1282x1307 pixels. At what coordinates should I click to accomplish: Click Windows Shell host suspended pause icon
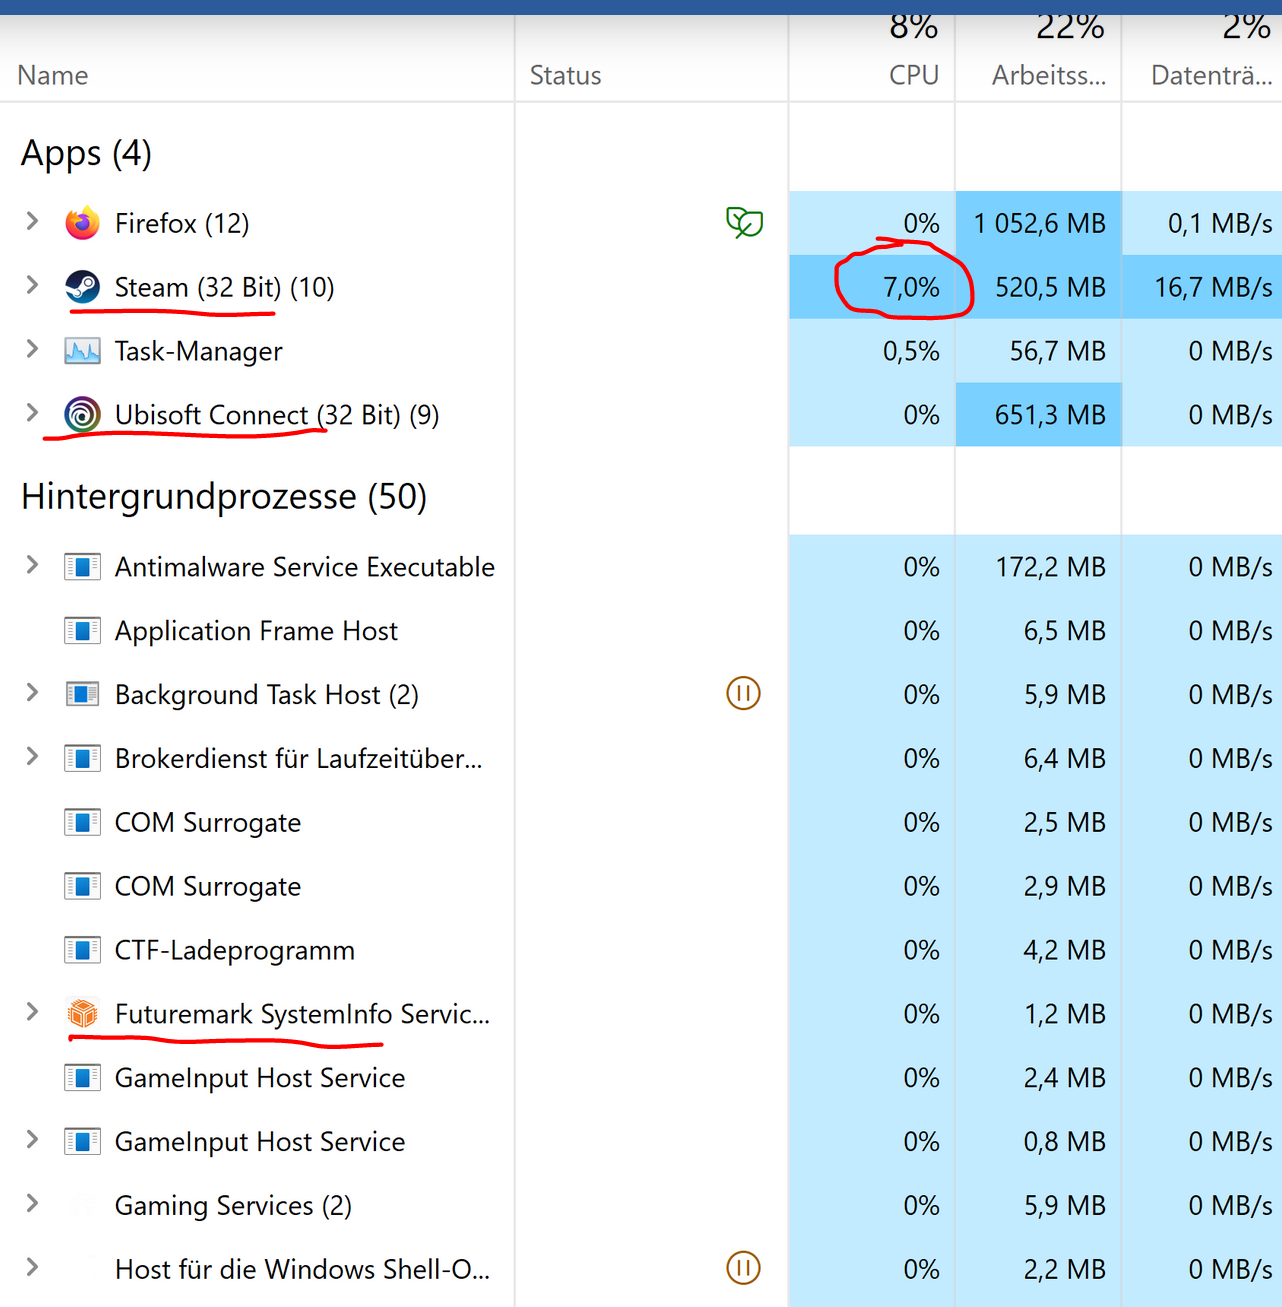point(743,1268)
